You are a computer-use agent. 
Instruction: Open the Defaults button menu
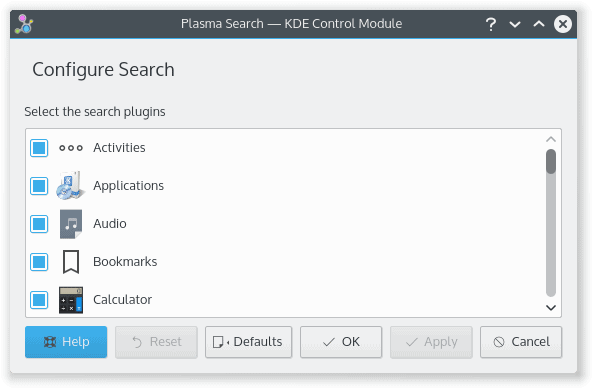coord(248,342)
